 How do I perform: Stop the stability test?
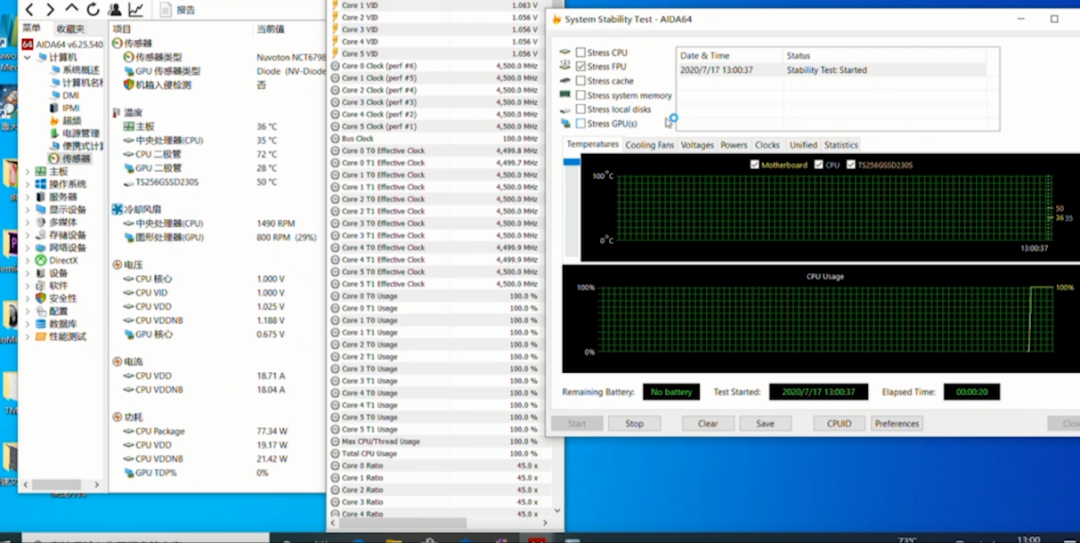pos(634,424)
